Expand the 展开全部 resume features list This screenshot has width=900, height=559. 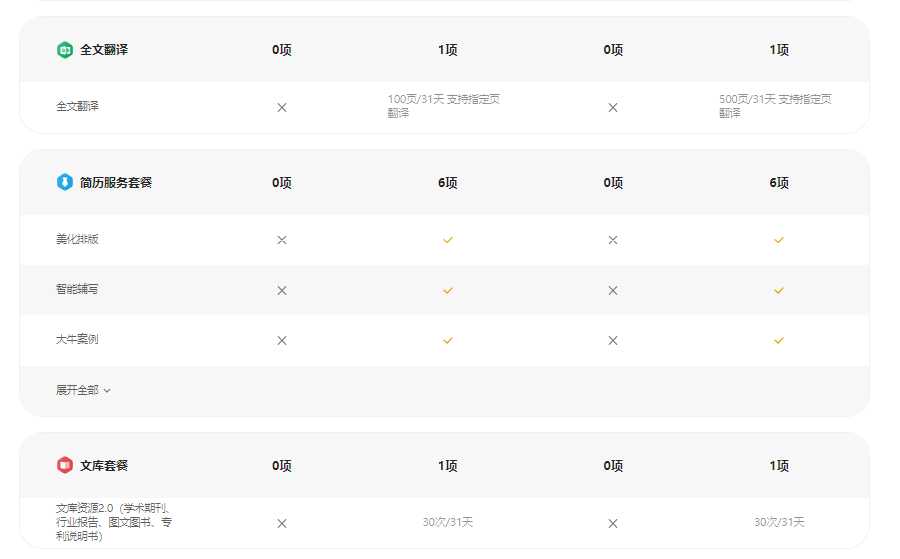point(83,390)
